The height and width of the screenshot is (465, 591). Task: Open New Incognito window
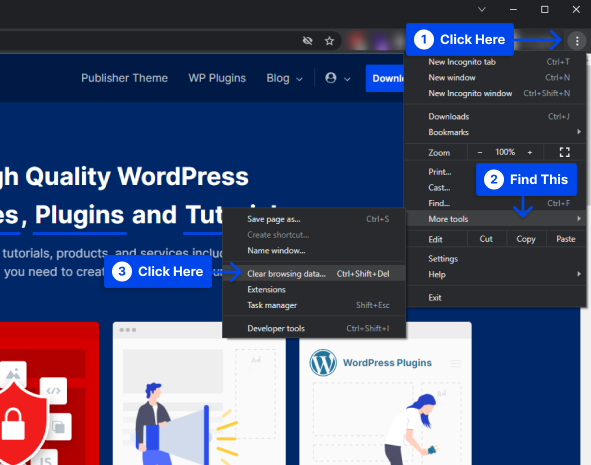point(495,93)
